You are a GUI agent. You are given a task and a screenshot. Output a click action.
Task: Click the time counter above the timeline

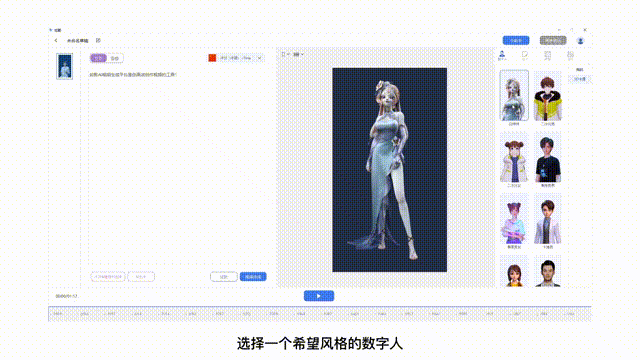coord(67,296)
